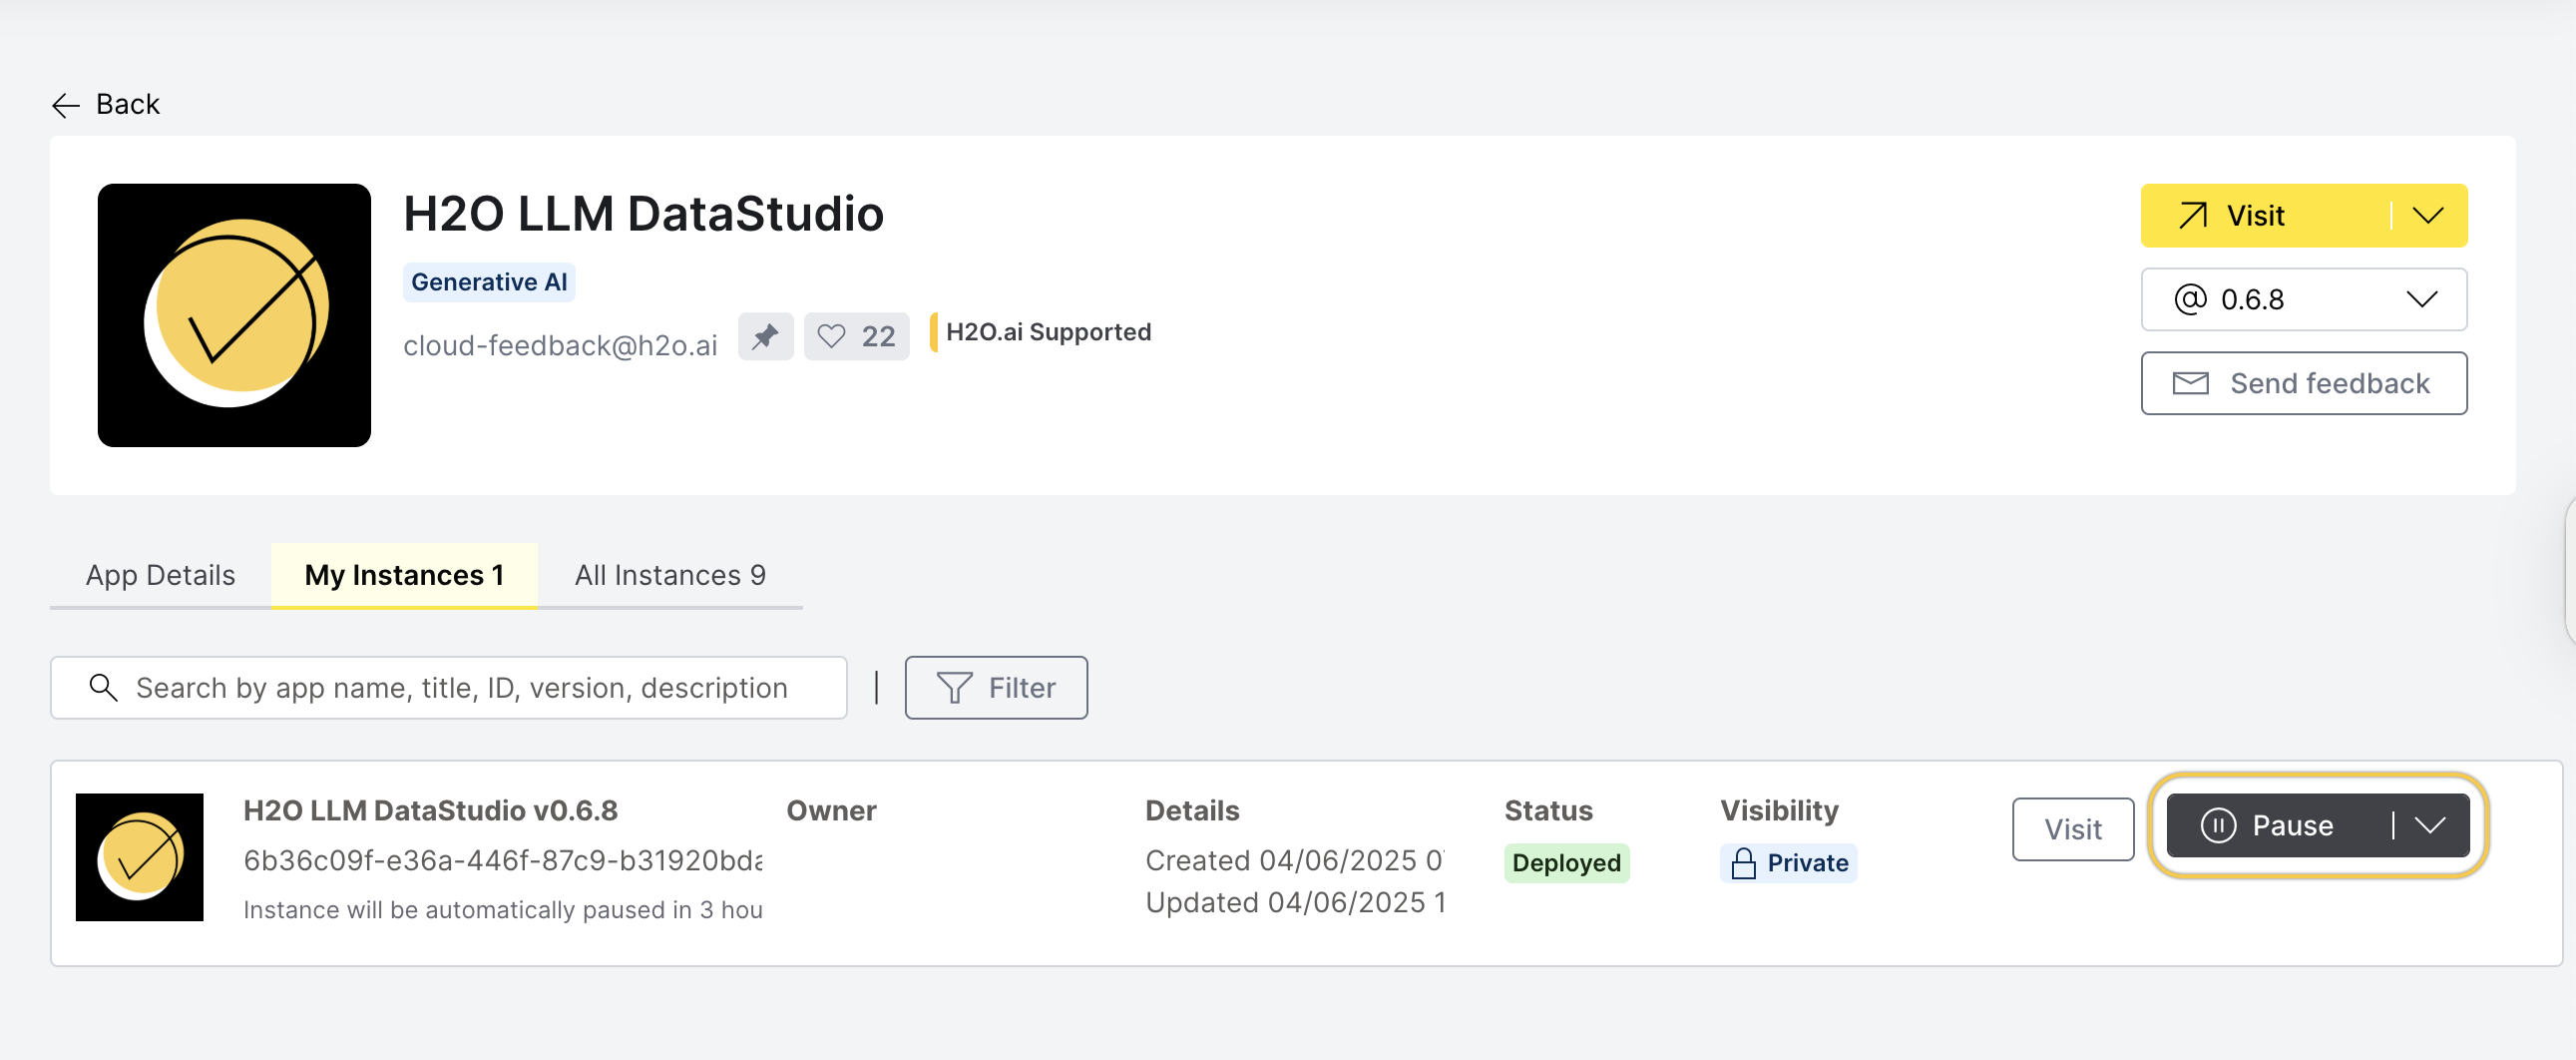Screen dimensions: 2576x1060
Task: Open the All Instances tab
Action: pos(670,575)
